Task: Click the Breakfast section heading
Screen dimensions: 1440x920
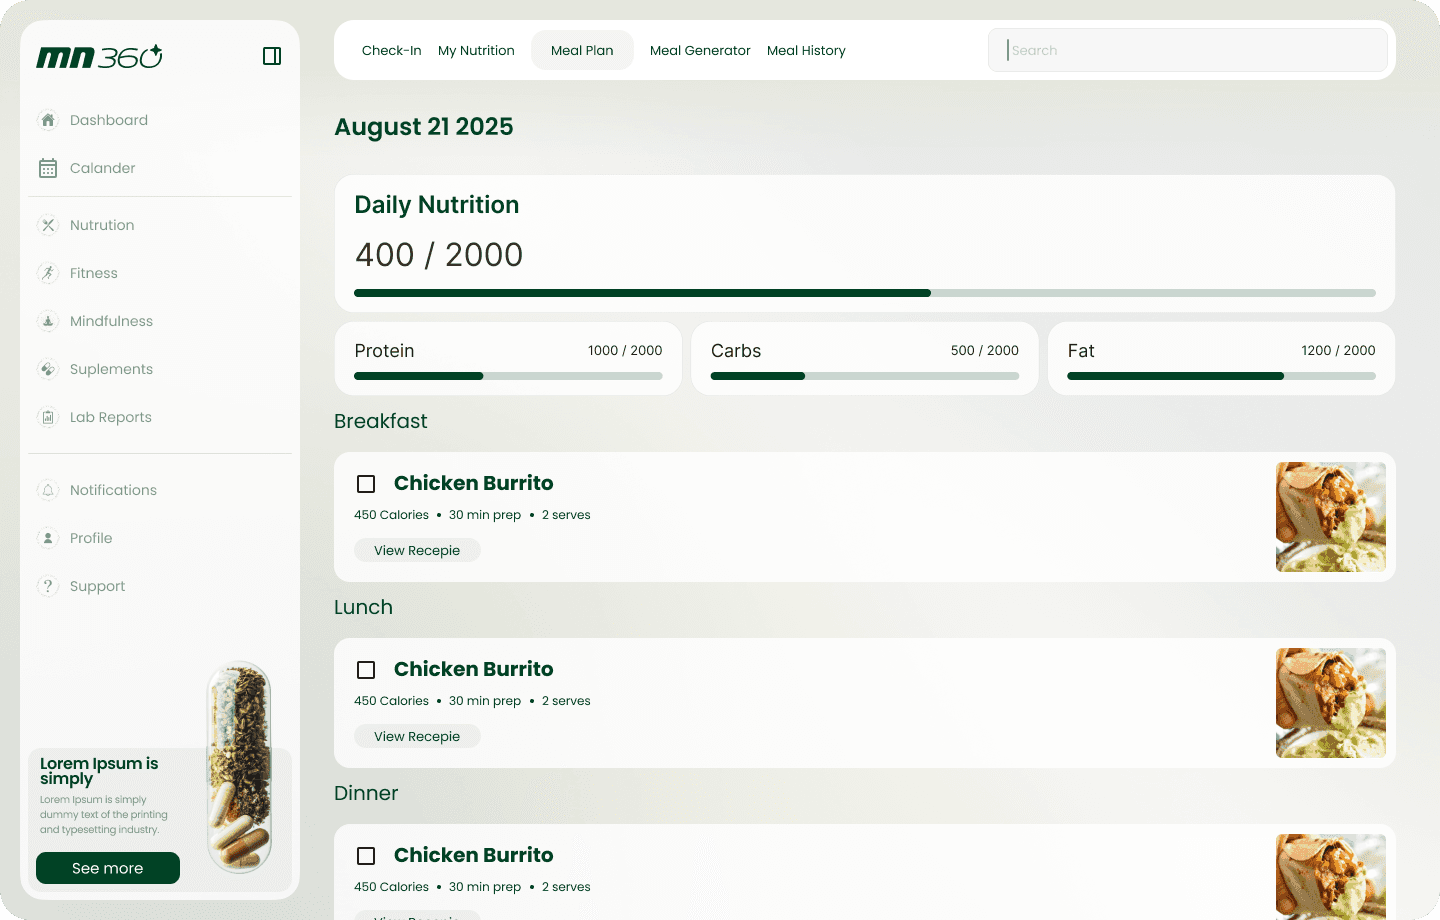Action: point(381,421)
